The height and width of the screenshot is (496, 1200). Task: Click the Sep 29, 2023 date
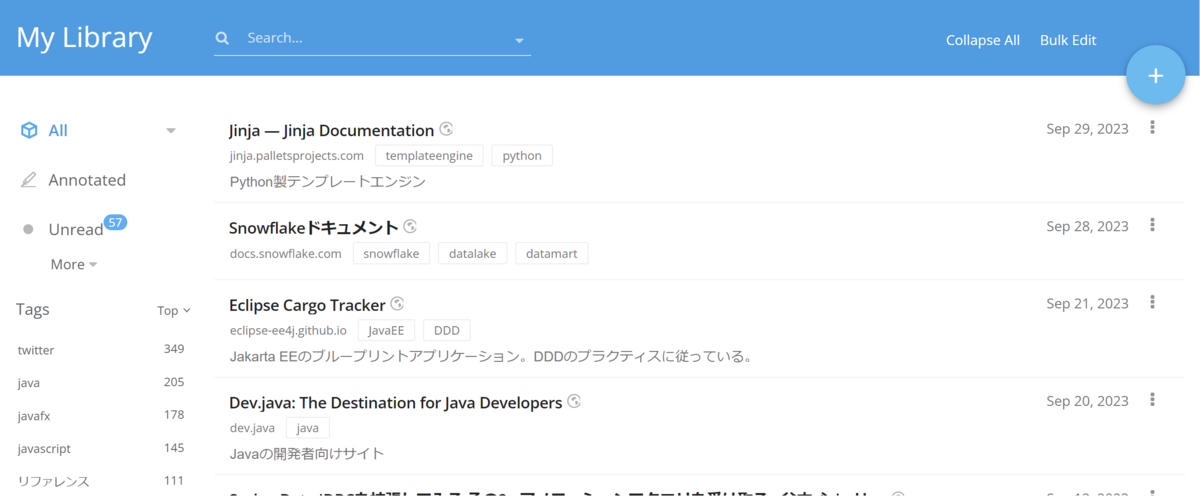pyautogui.click(x=1087, y=129)
